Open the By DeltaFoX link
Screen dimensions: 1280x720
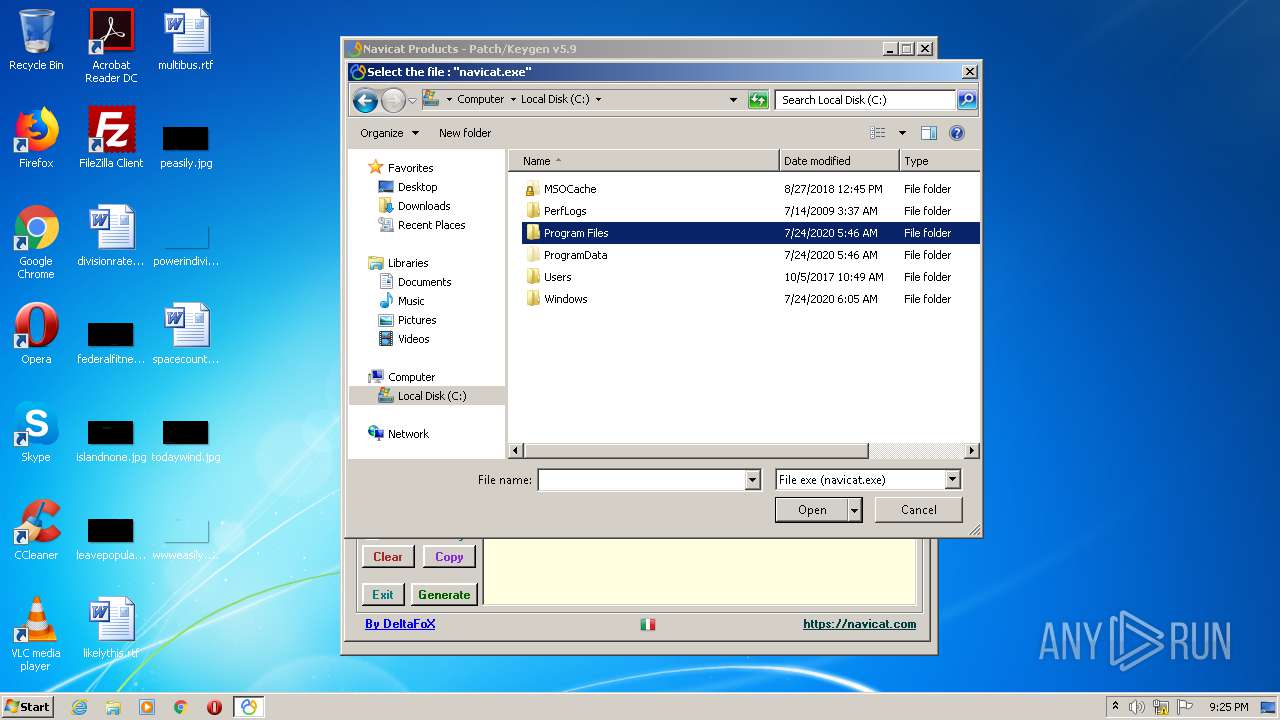400,624
